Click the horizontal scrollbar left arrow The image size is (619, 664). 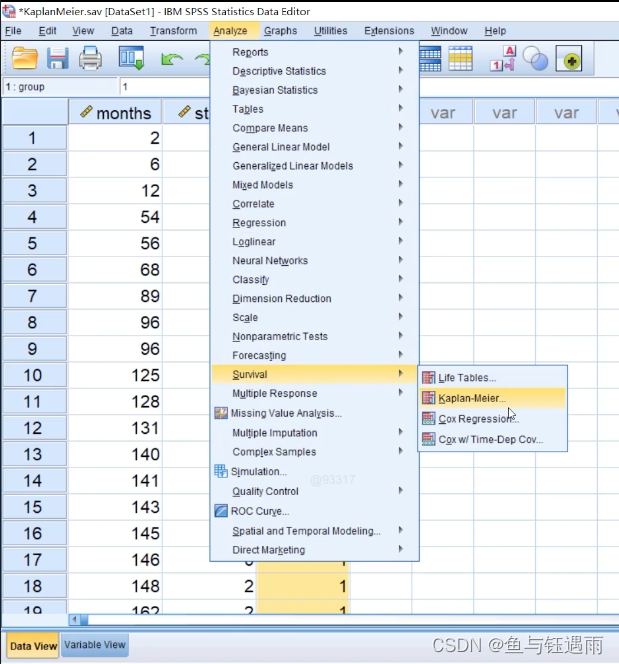74,620
